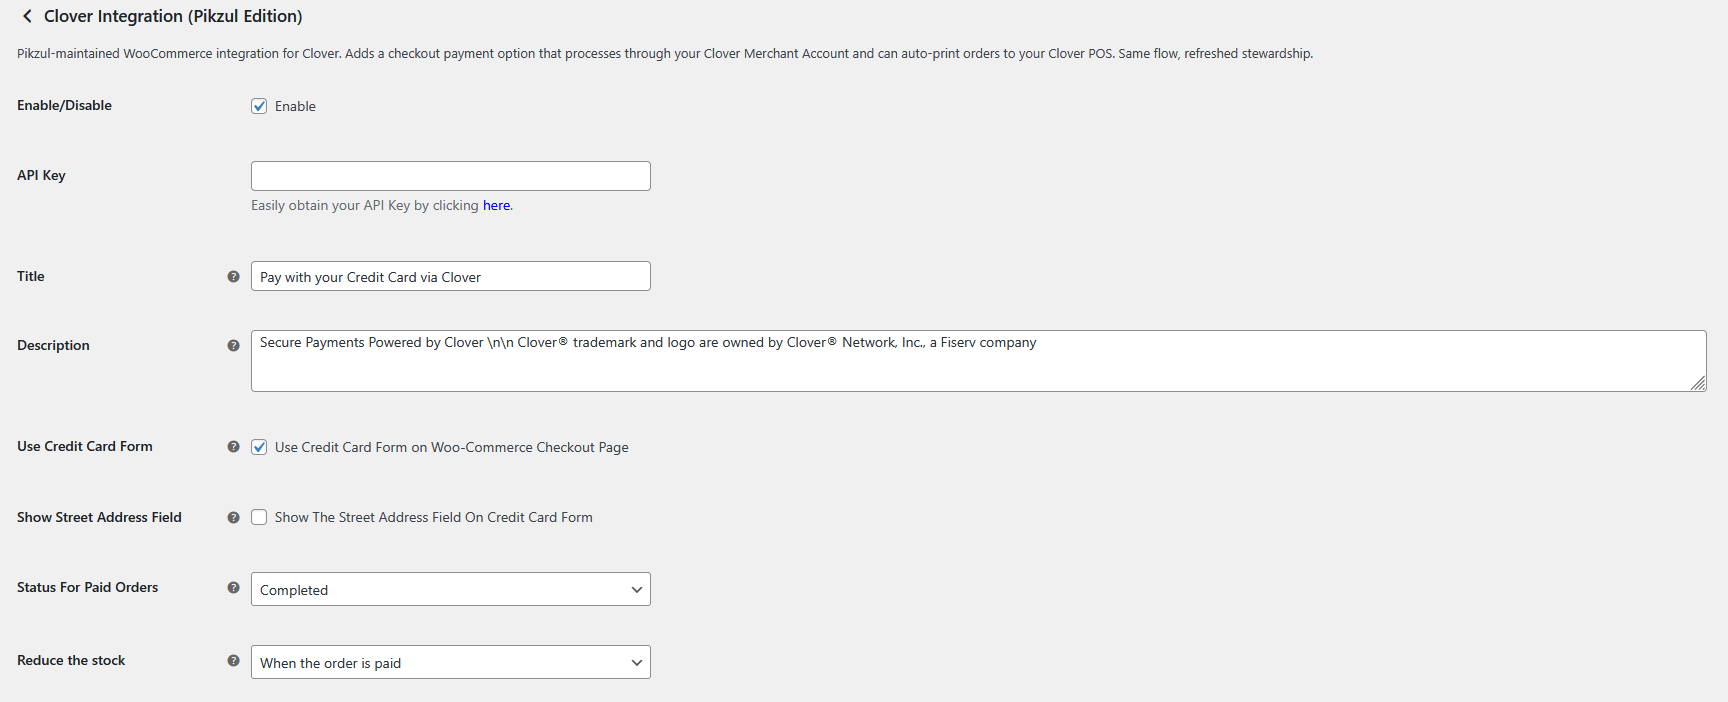
Task: Click the help icon for Reduce the stock
Action: point(233,661)
